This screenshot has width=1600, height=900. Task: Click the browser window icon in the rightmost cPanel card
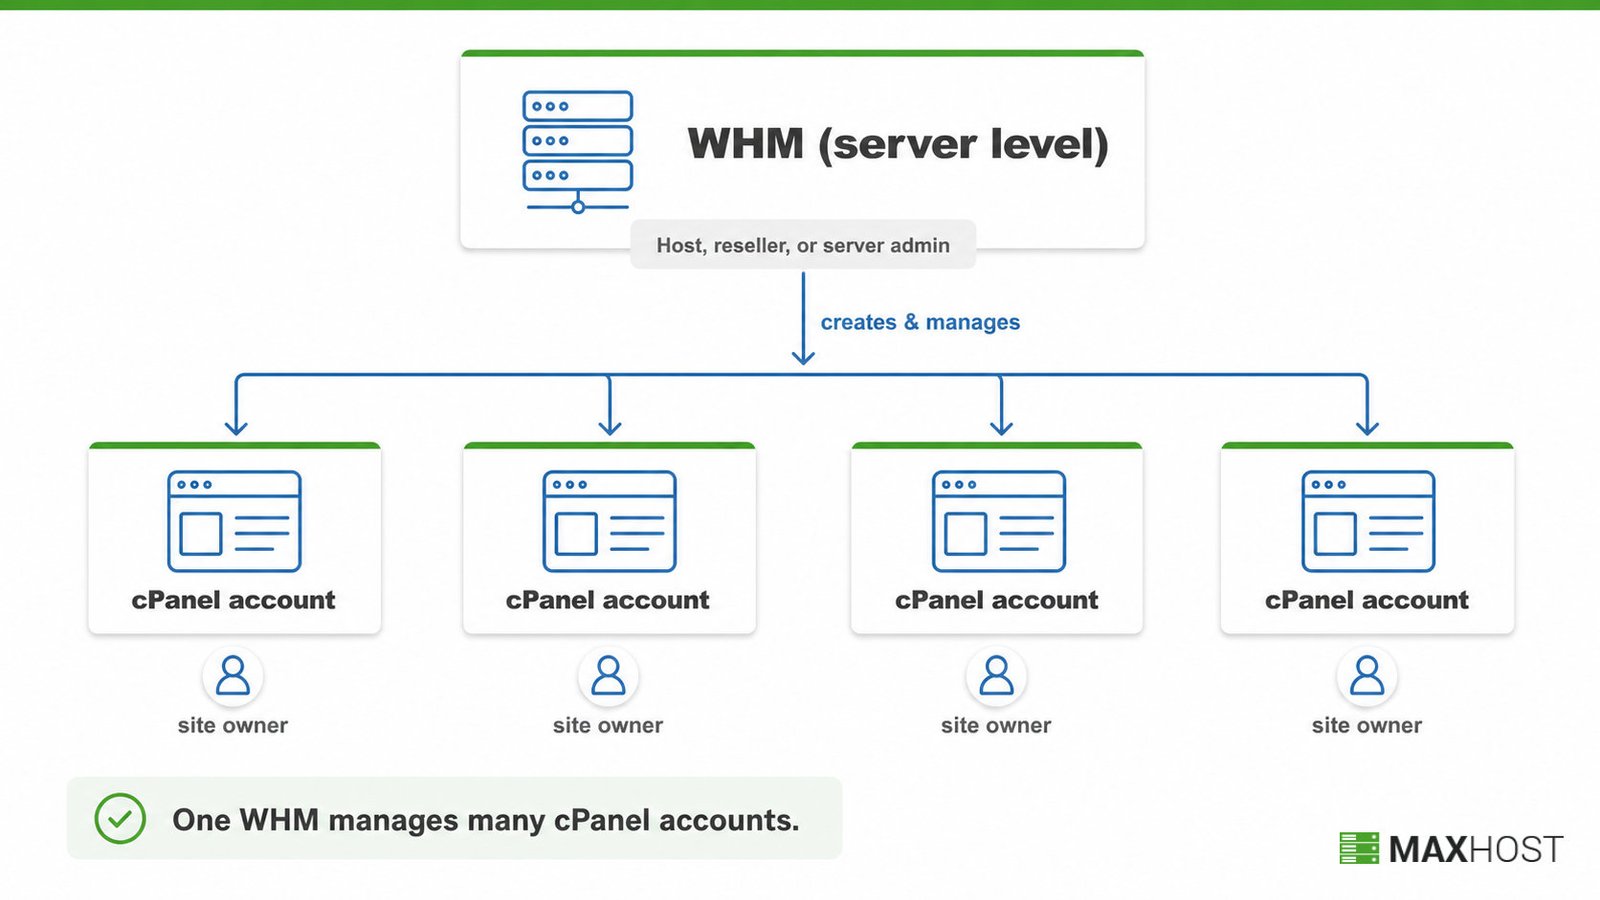point(1368,521)
